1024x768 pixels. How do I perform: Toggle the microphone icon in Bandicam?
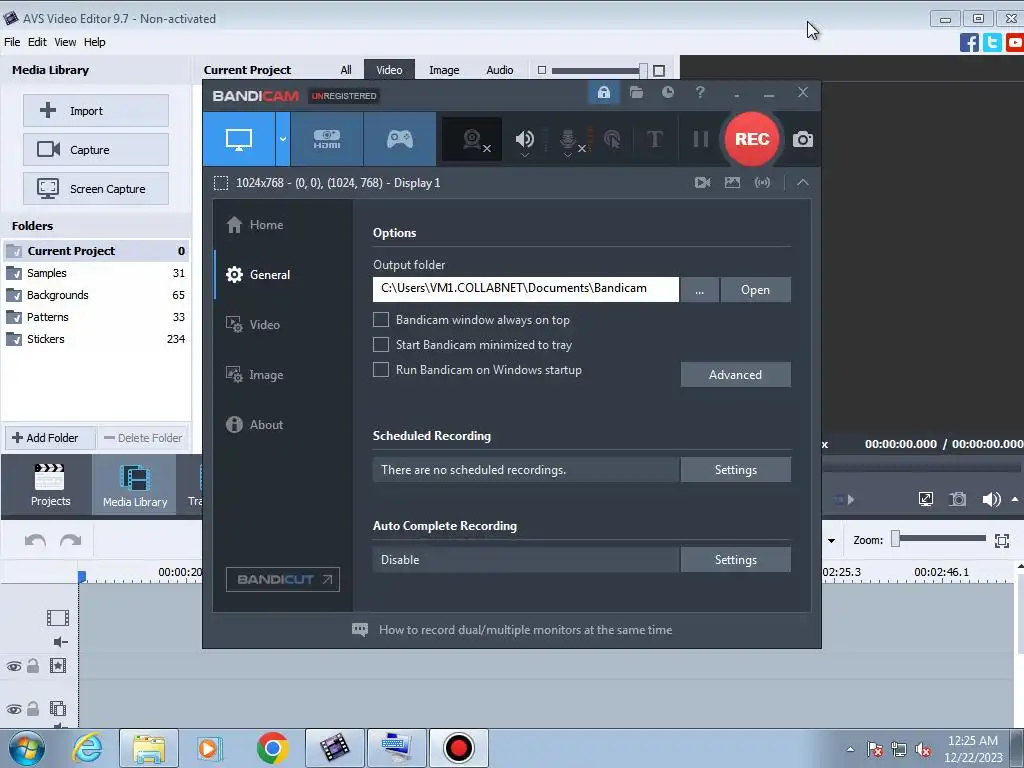568,140
